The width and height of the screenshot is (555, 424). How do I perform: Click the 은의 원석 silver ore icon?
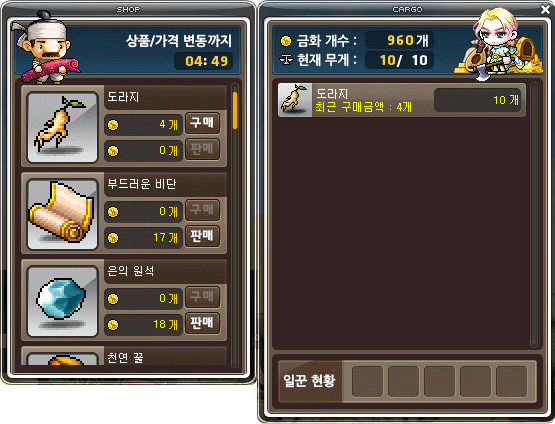[x=62, y=301]
